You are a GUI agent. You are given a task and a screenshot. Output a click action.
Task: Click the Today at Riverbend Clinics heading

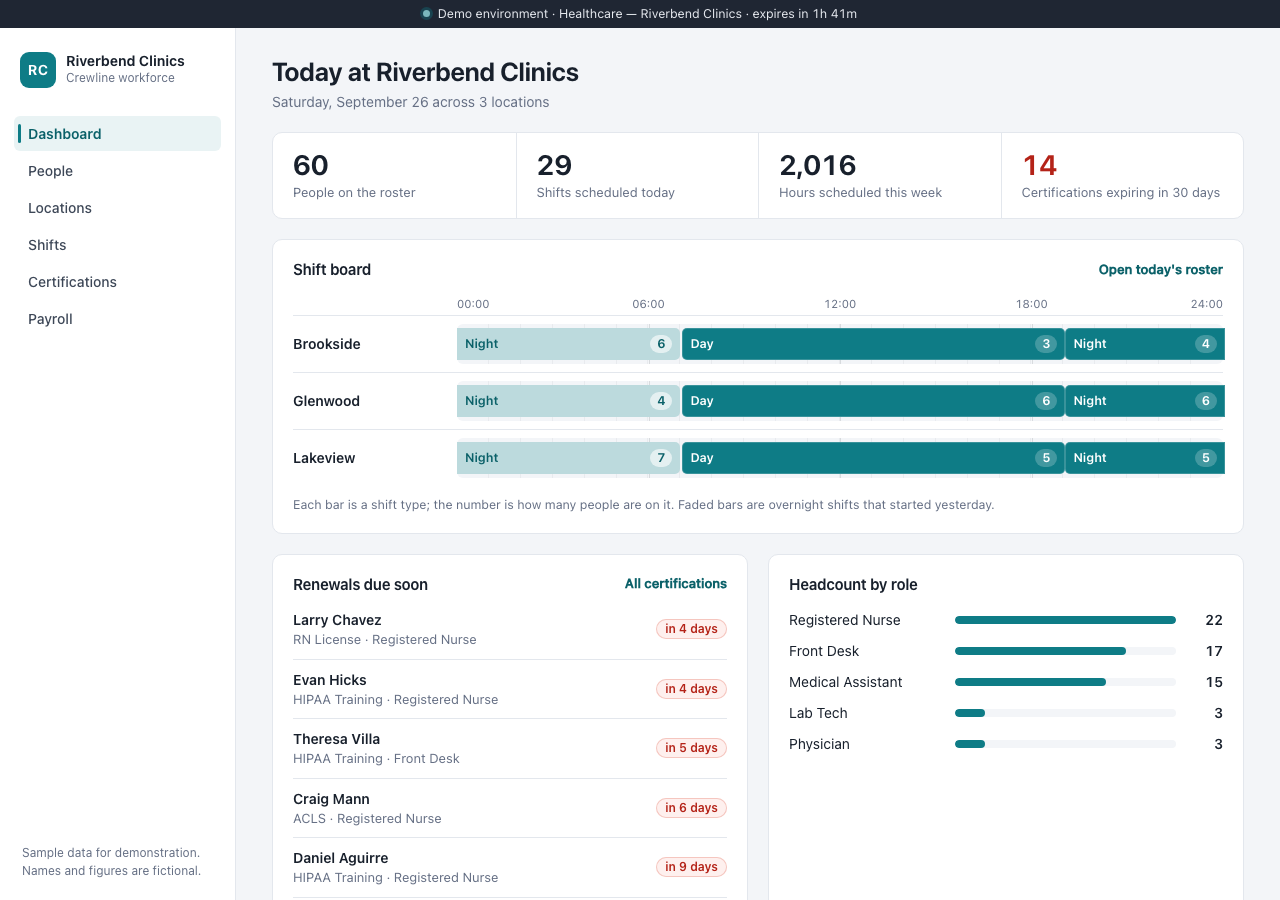(425, 72)
